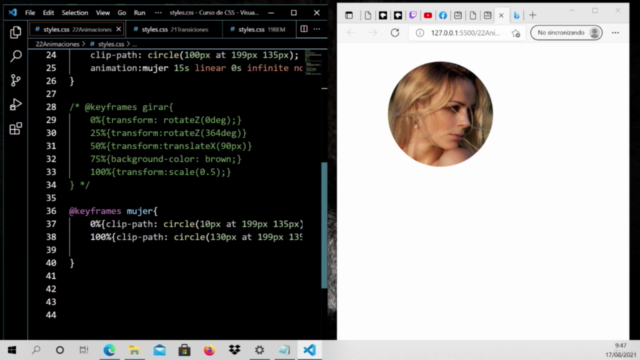Go back in the Edge browser

(x=351, y=33)
